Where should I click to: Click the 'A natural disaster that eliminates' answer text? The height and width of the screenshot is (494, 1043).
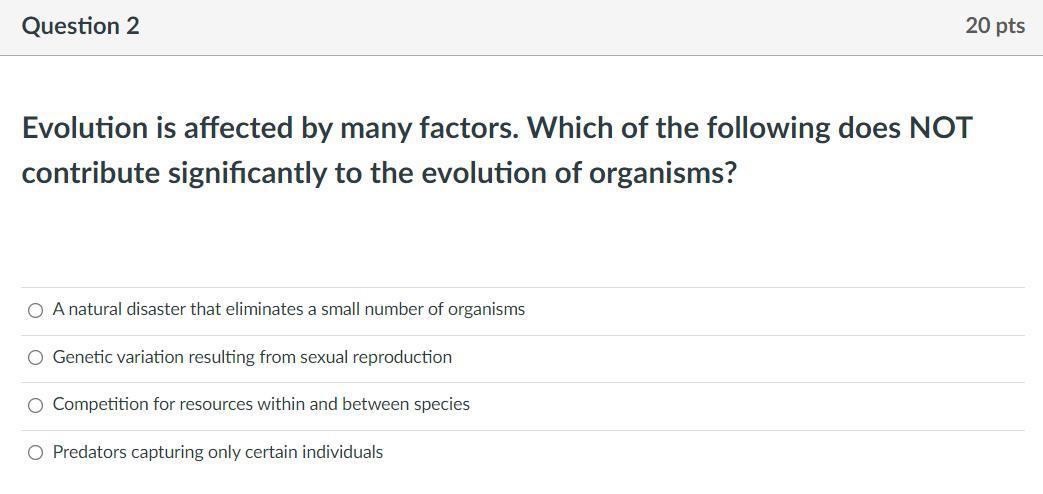point(180,310)
